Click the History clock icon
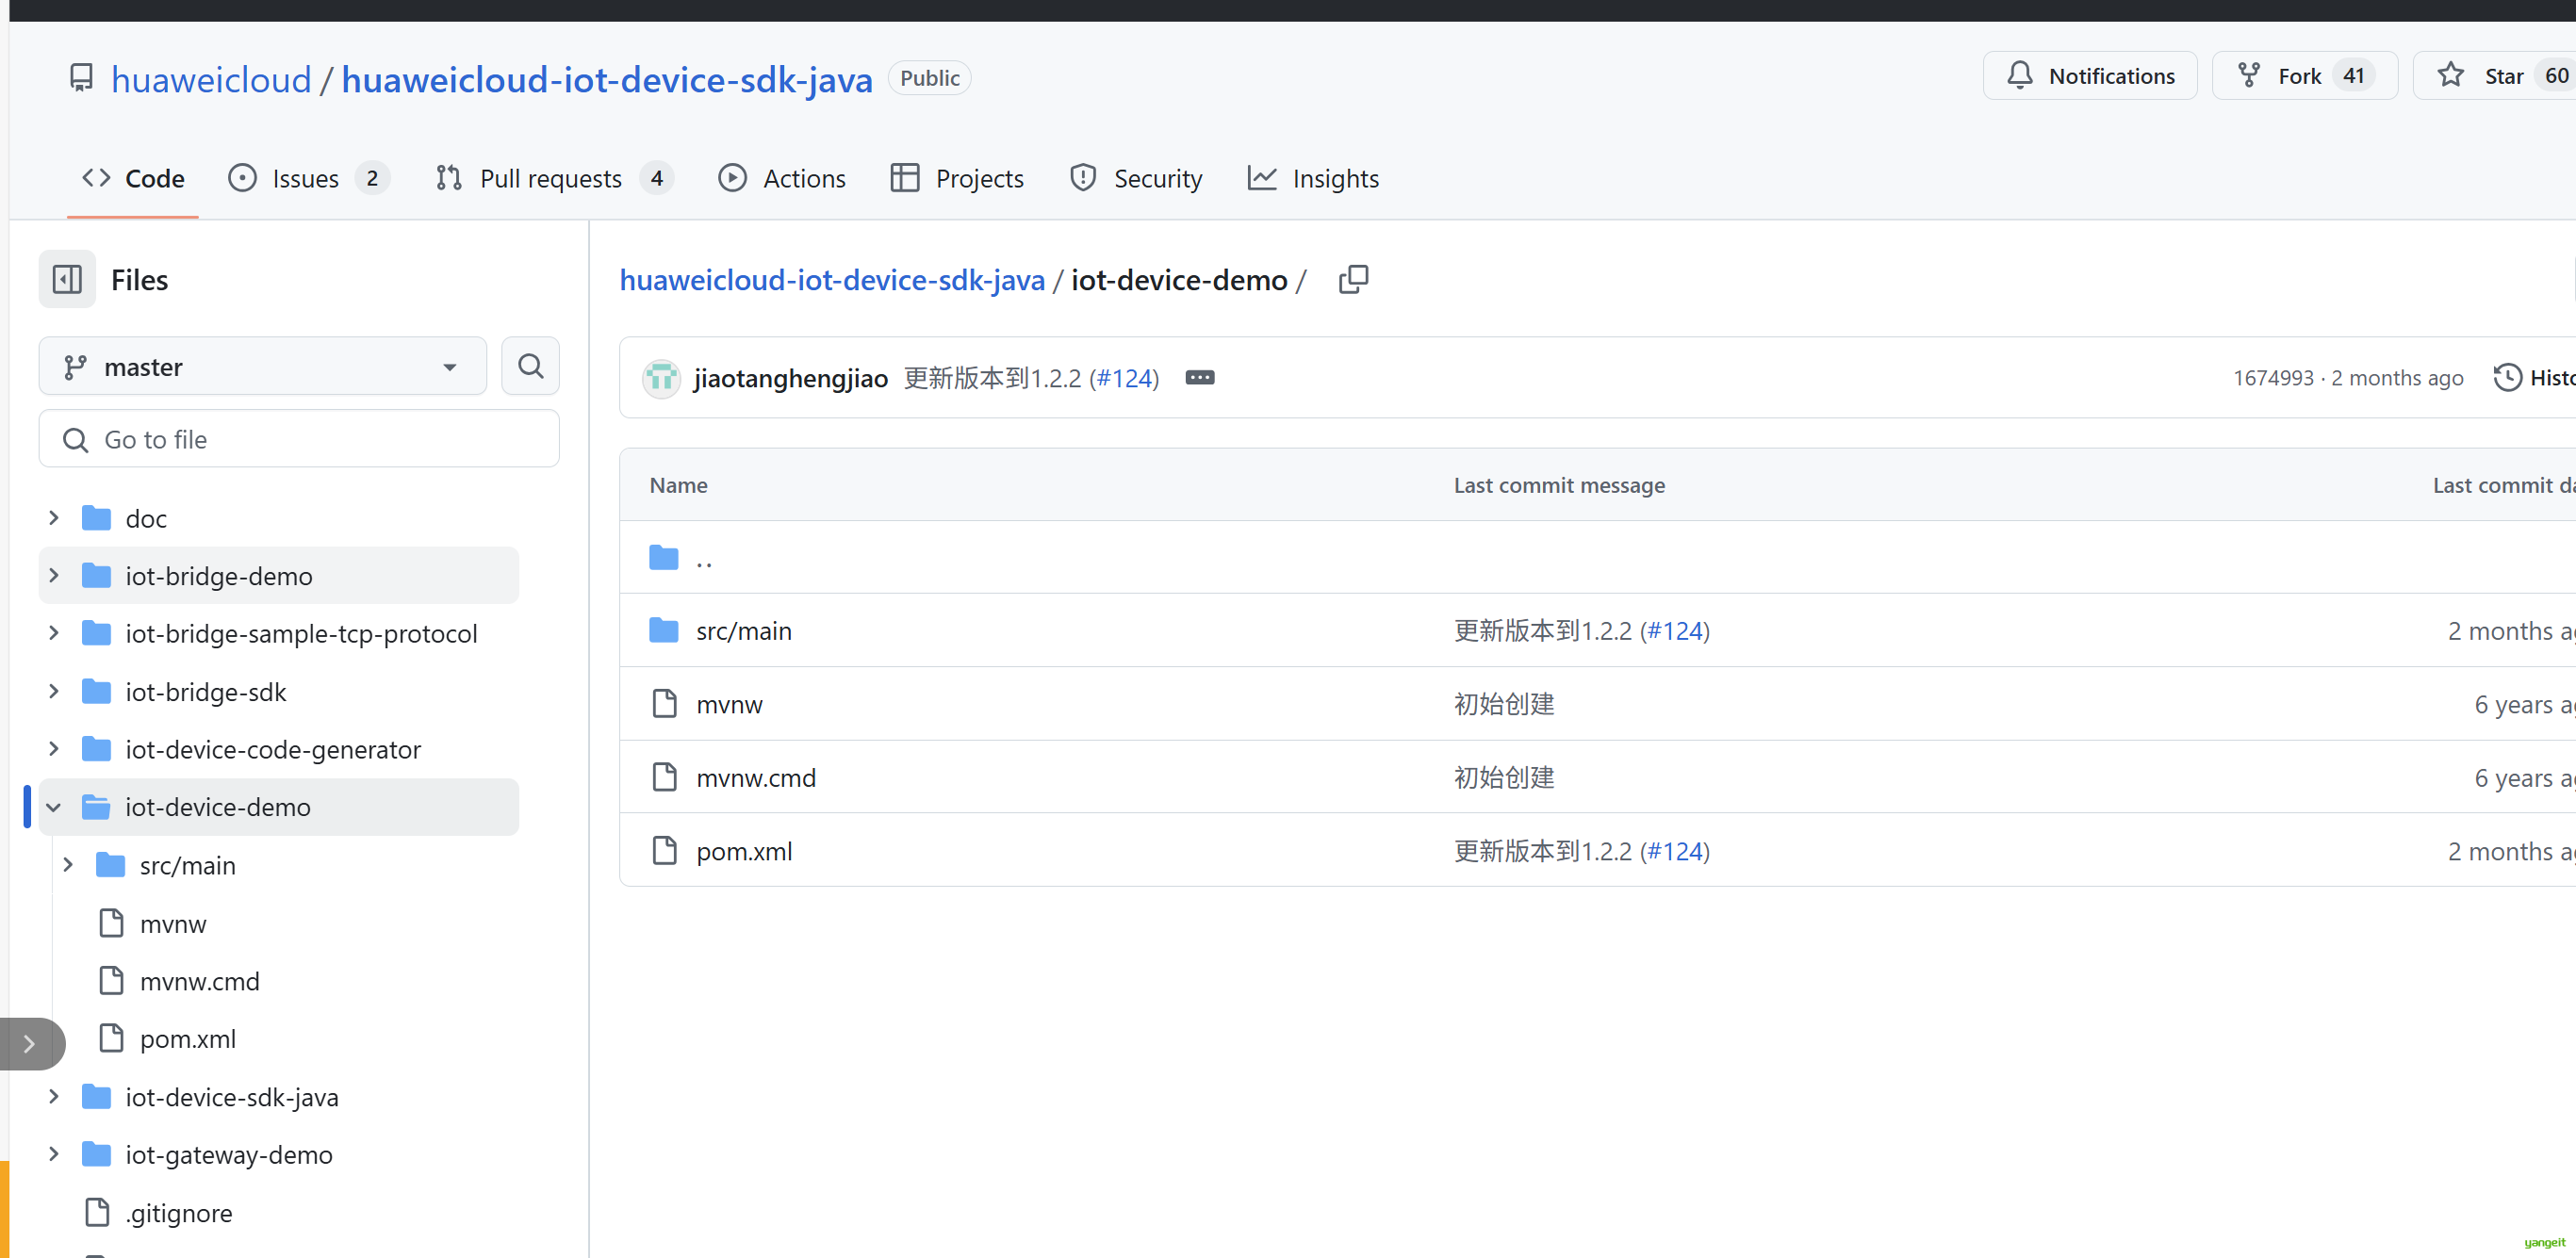2576x1258 pixels. click(2507, 378)
